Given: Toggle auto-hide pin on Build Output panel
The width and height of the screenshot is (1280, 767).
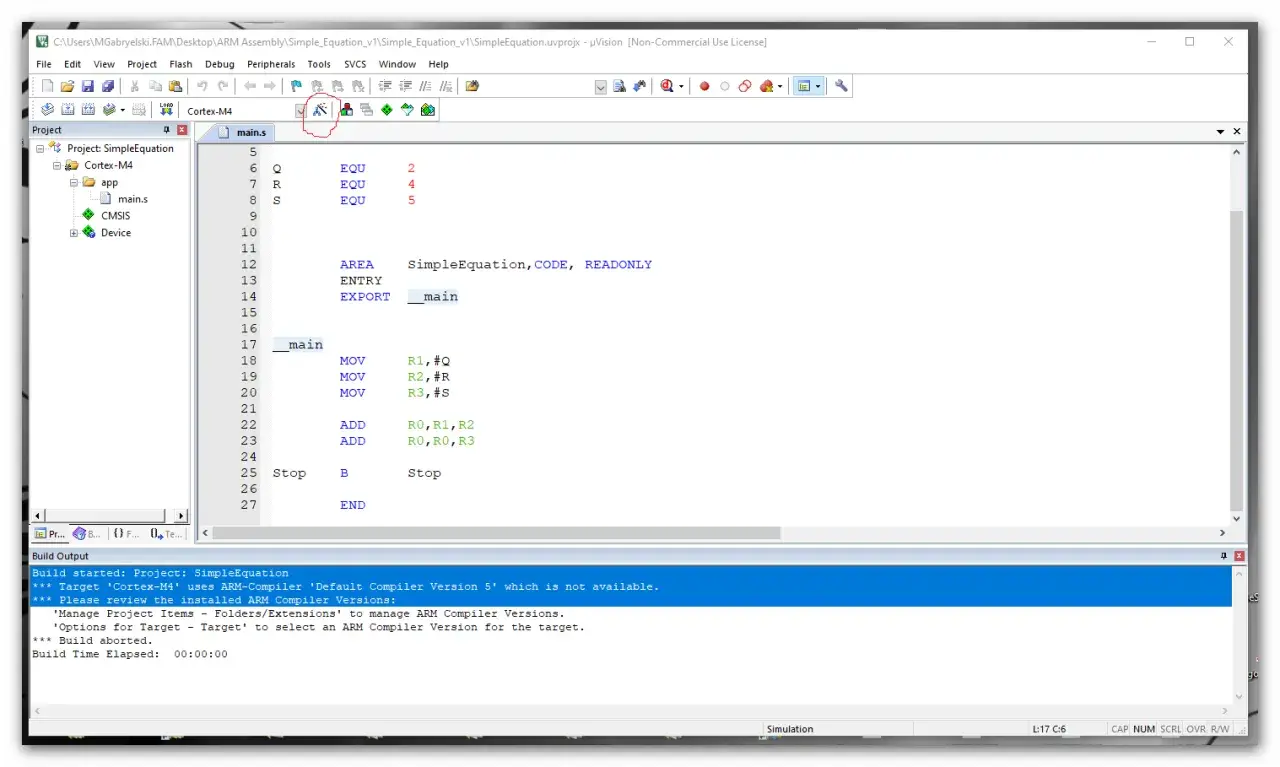Looking at the screenshot, I should click(1223, 556).
